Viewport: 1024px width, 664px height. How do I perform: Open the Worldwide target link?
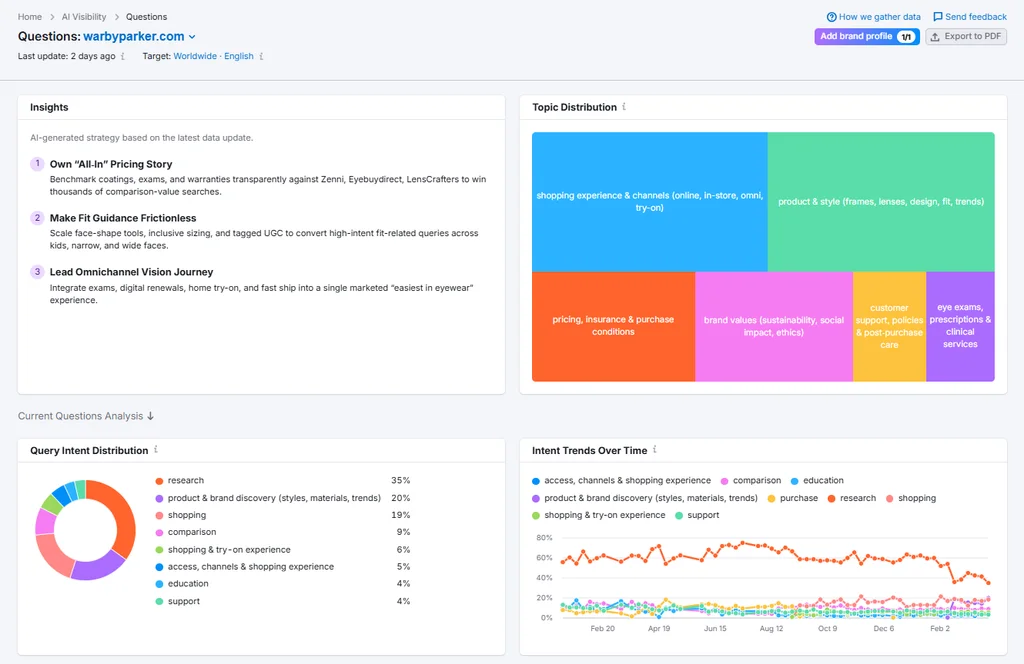(x=195, y=56)
